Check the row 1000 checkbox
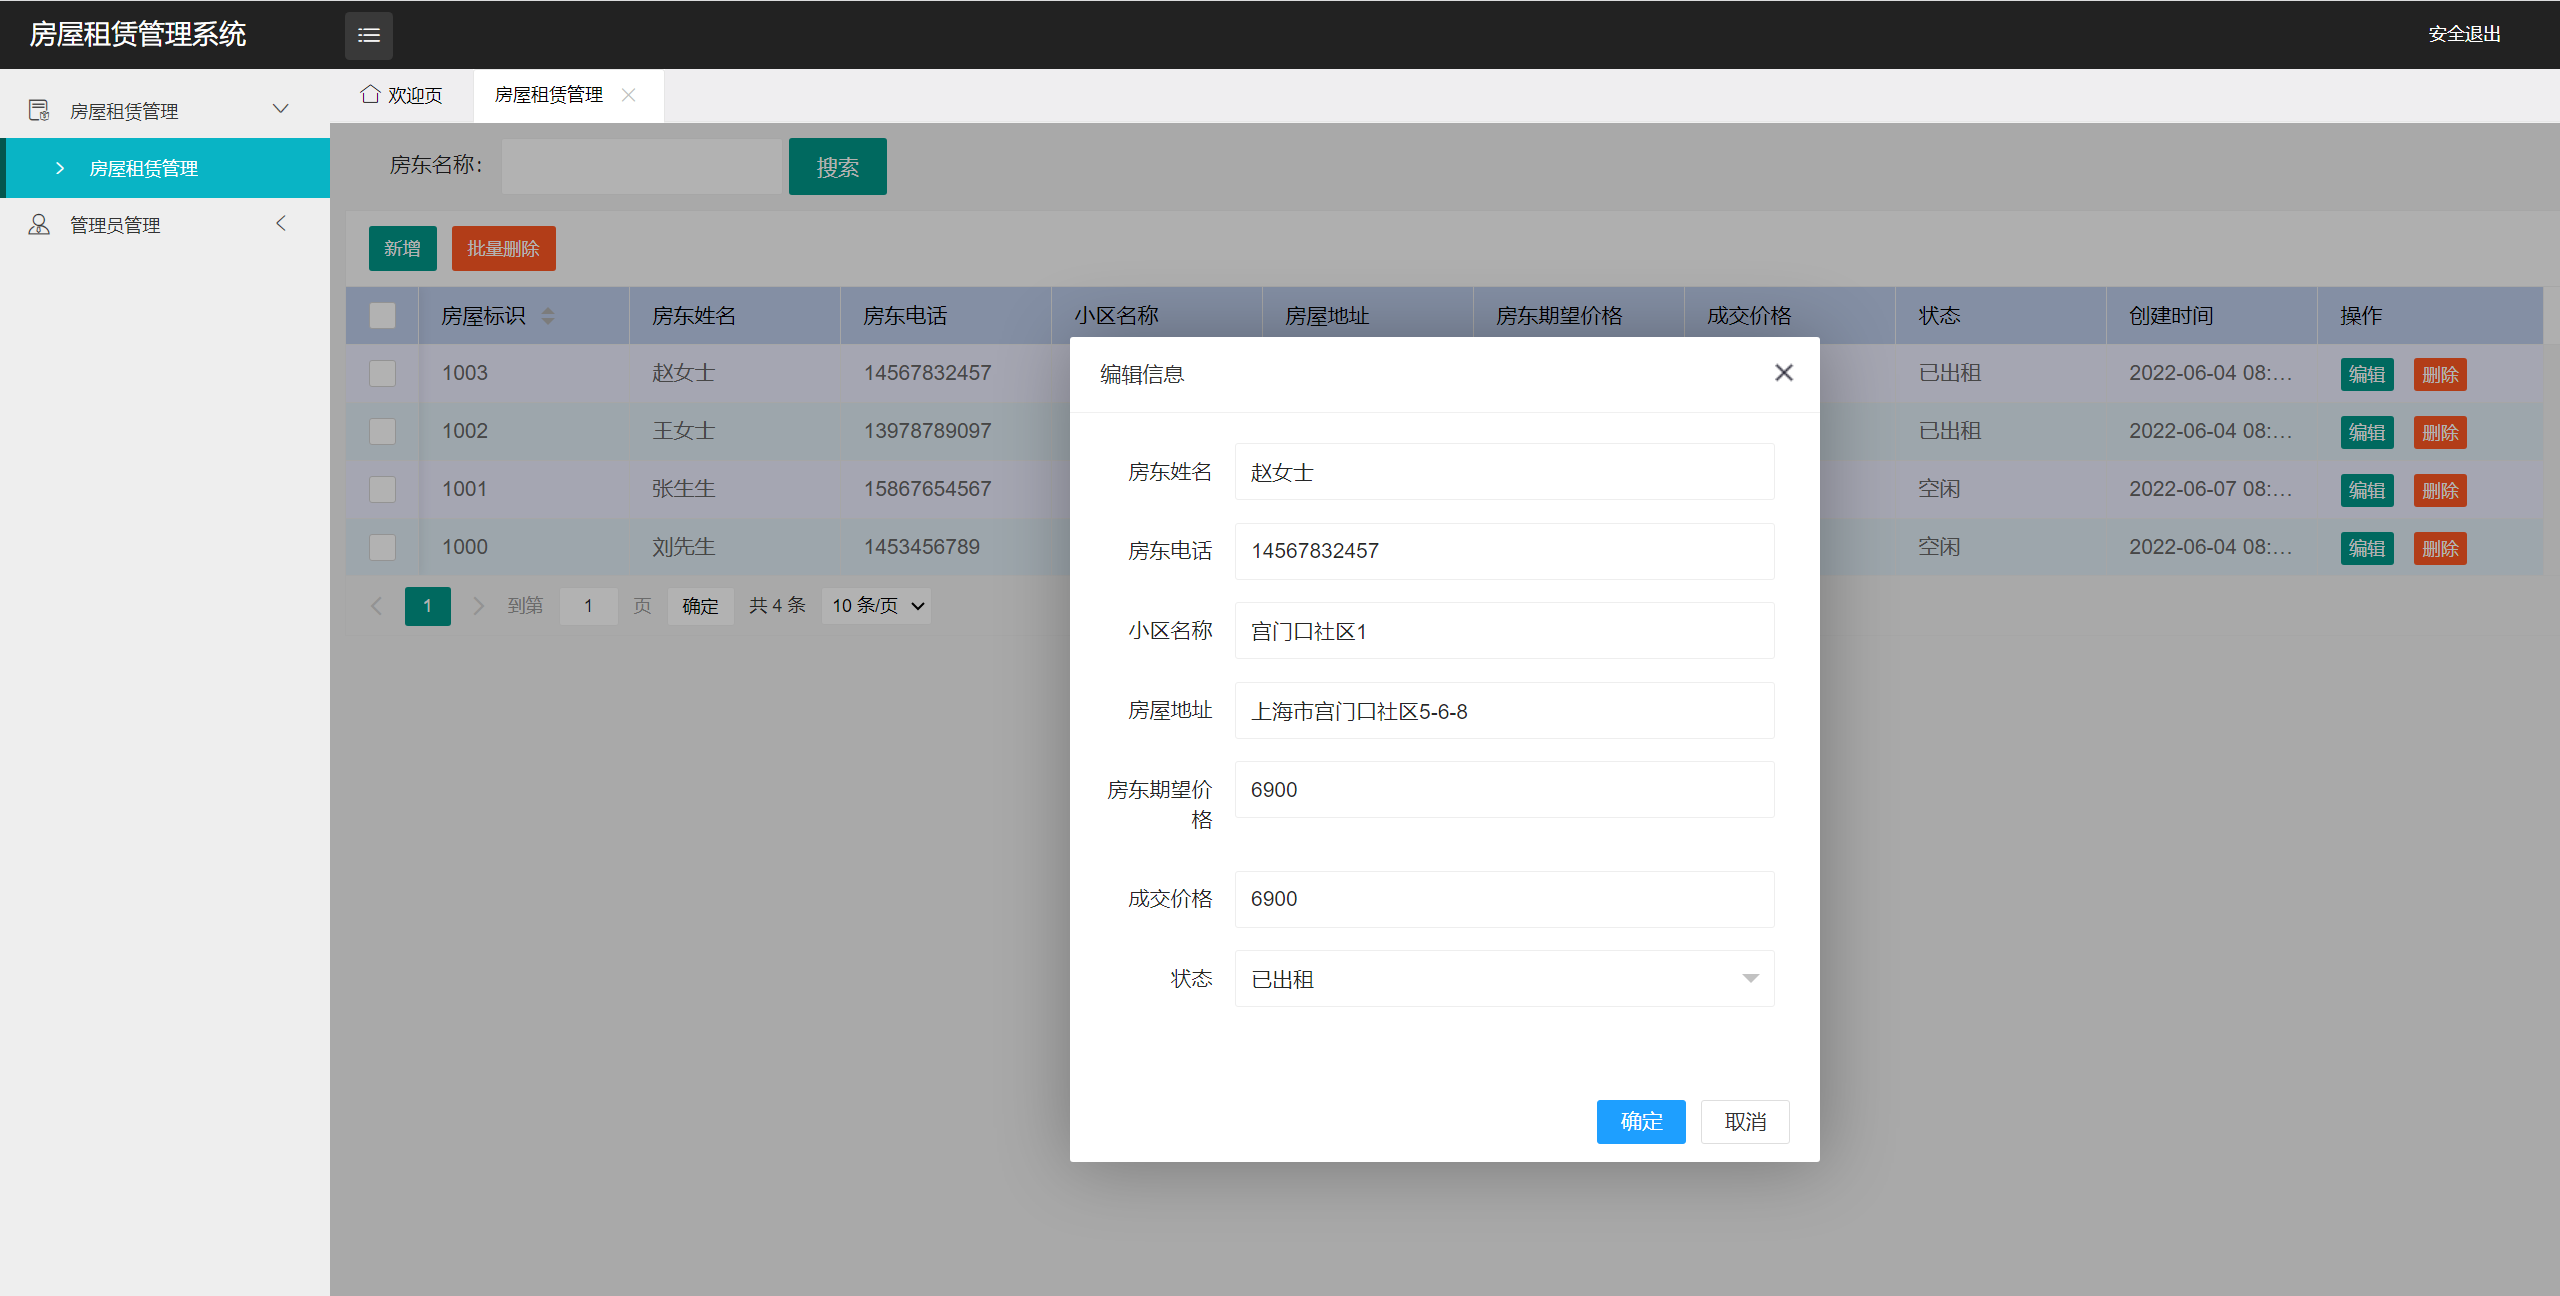2560x1296 pixels. [382, 548]
